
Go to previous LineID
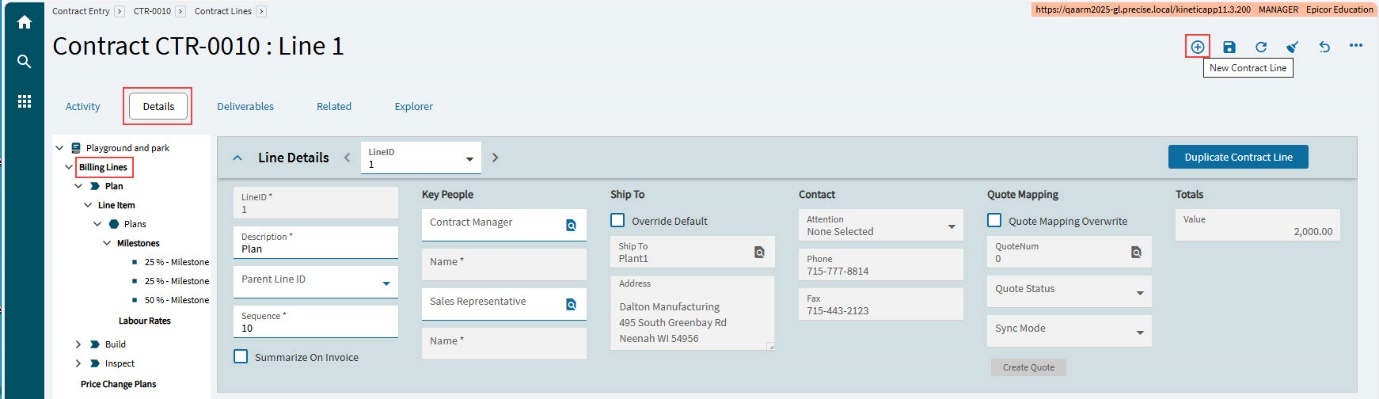pyautogui.click(x=346, y=157)
